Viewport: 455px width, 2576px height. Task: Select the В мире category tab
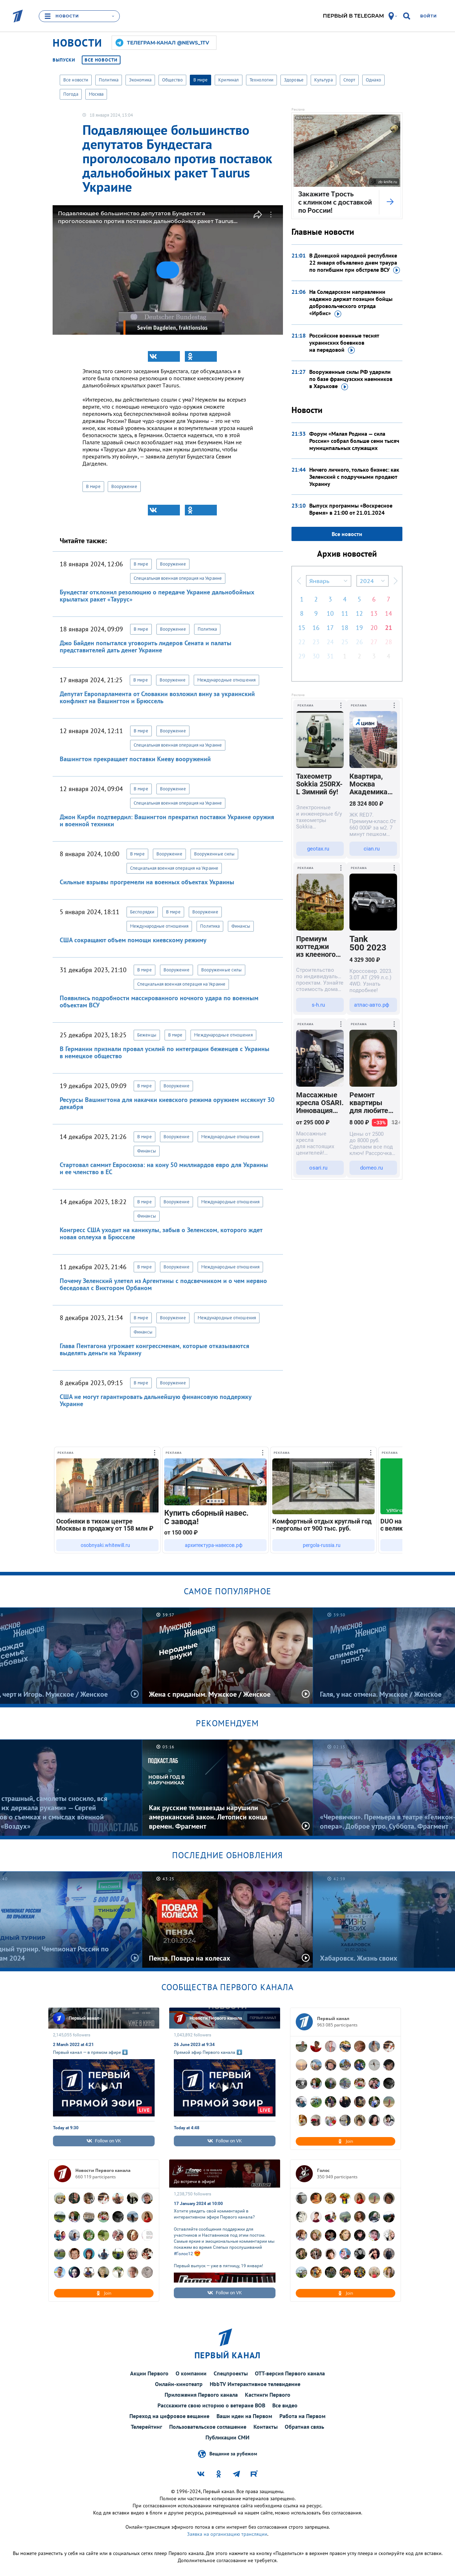click(200, 80)
